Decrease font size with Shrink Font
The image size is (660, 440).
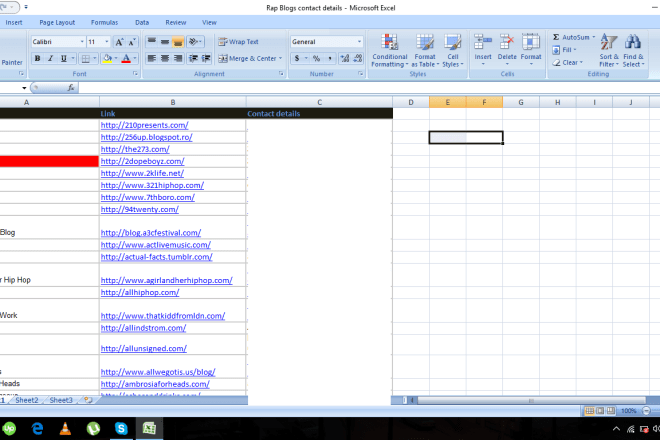(x=132, y=42)
